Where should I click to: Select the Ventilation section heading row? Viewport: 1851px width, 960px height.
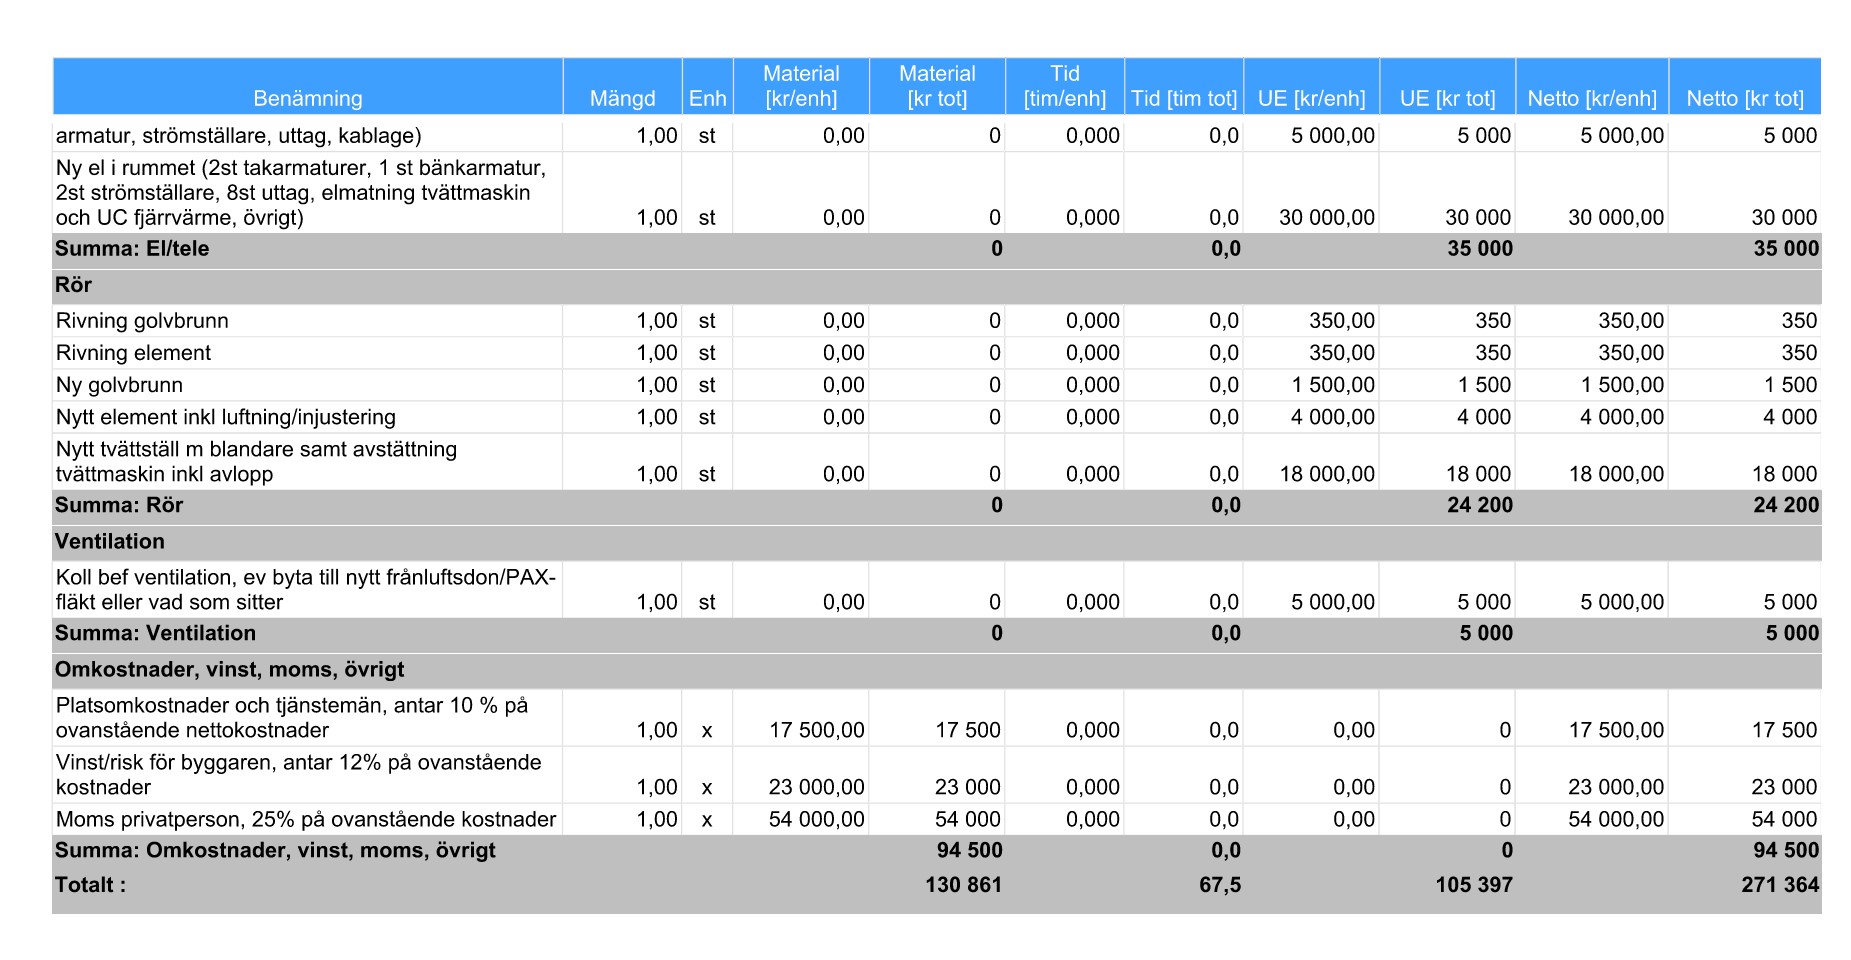pyautogui.click(x=110, y=541)
